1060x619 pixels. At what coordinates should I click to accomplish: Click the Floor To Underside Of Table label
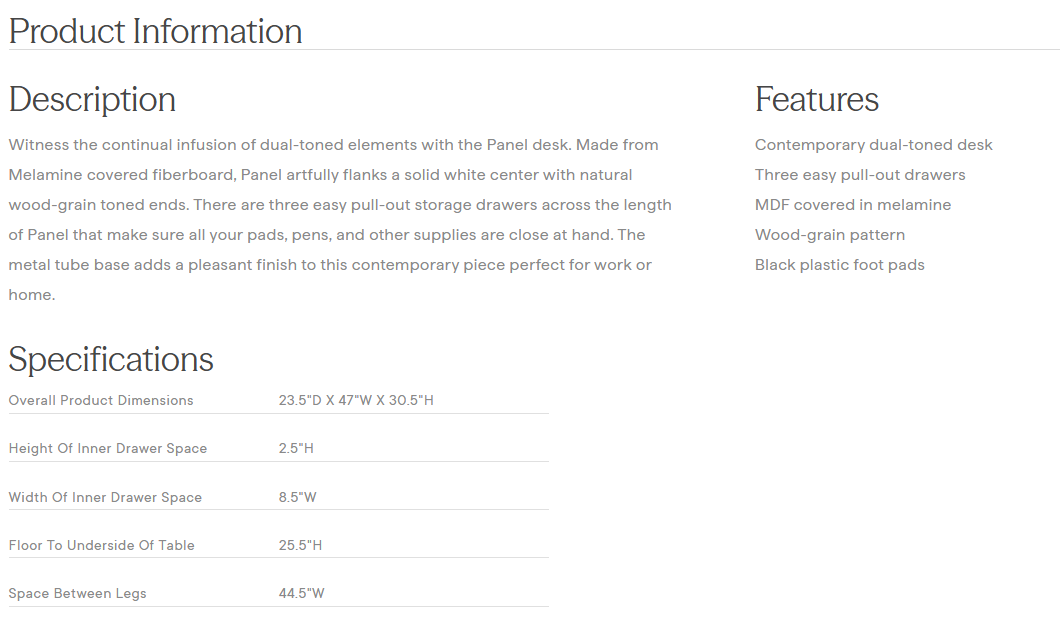[101, 545]
